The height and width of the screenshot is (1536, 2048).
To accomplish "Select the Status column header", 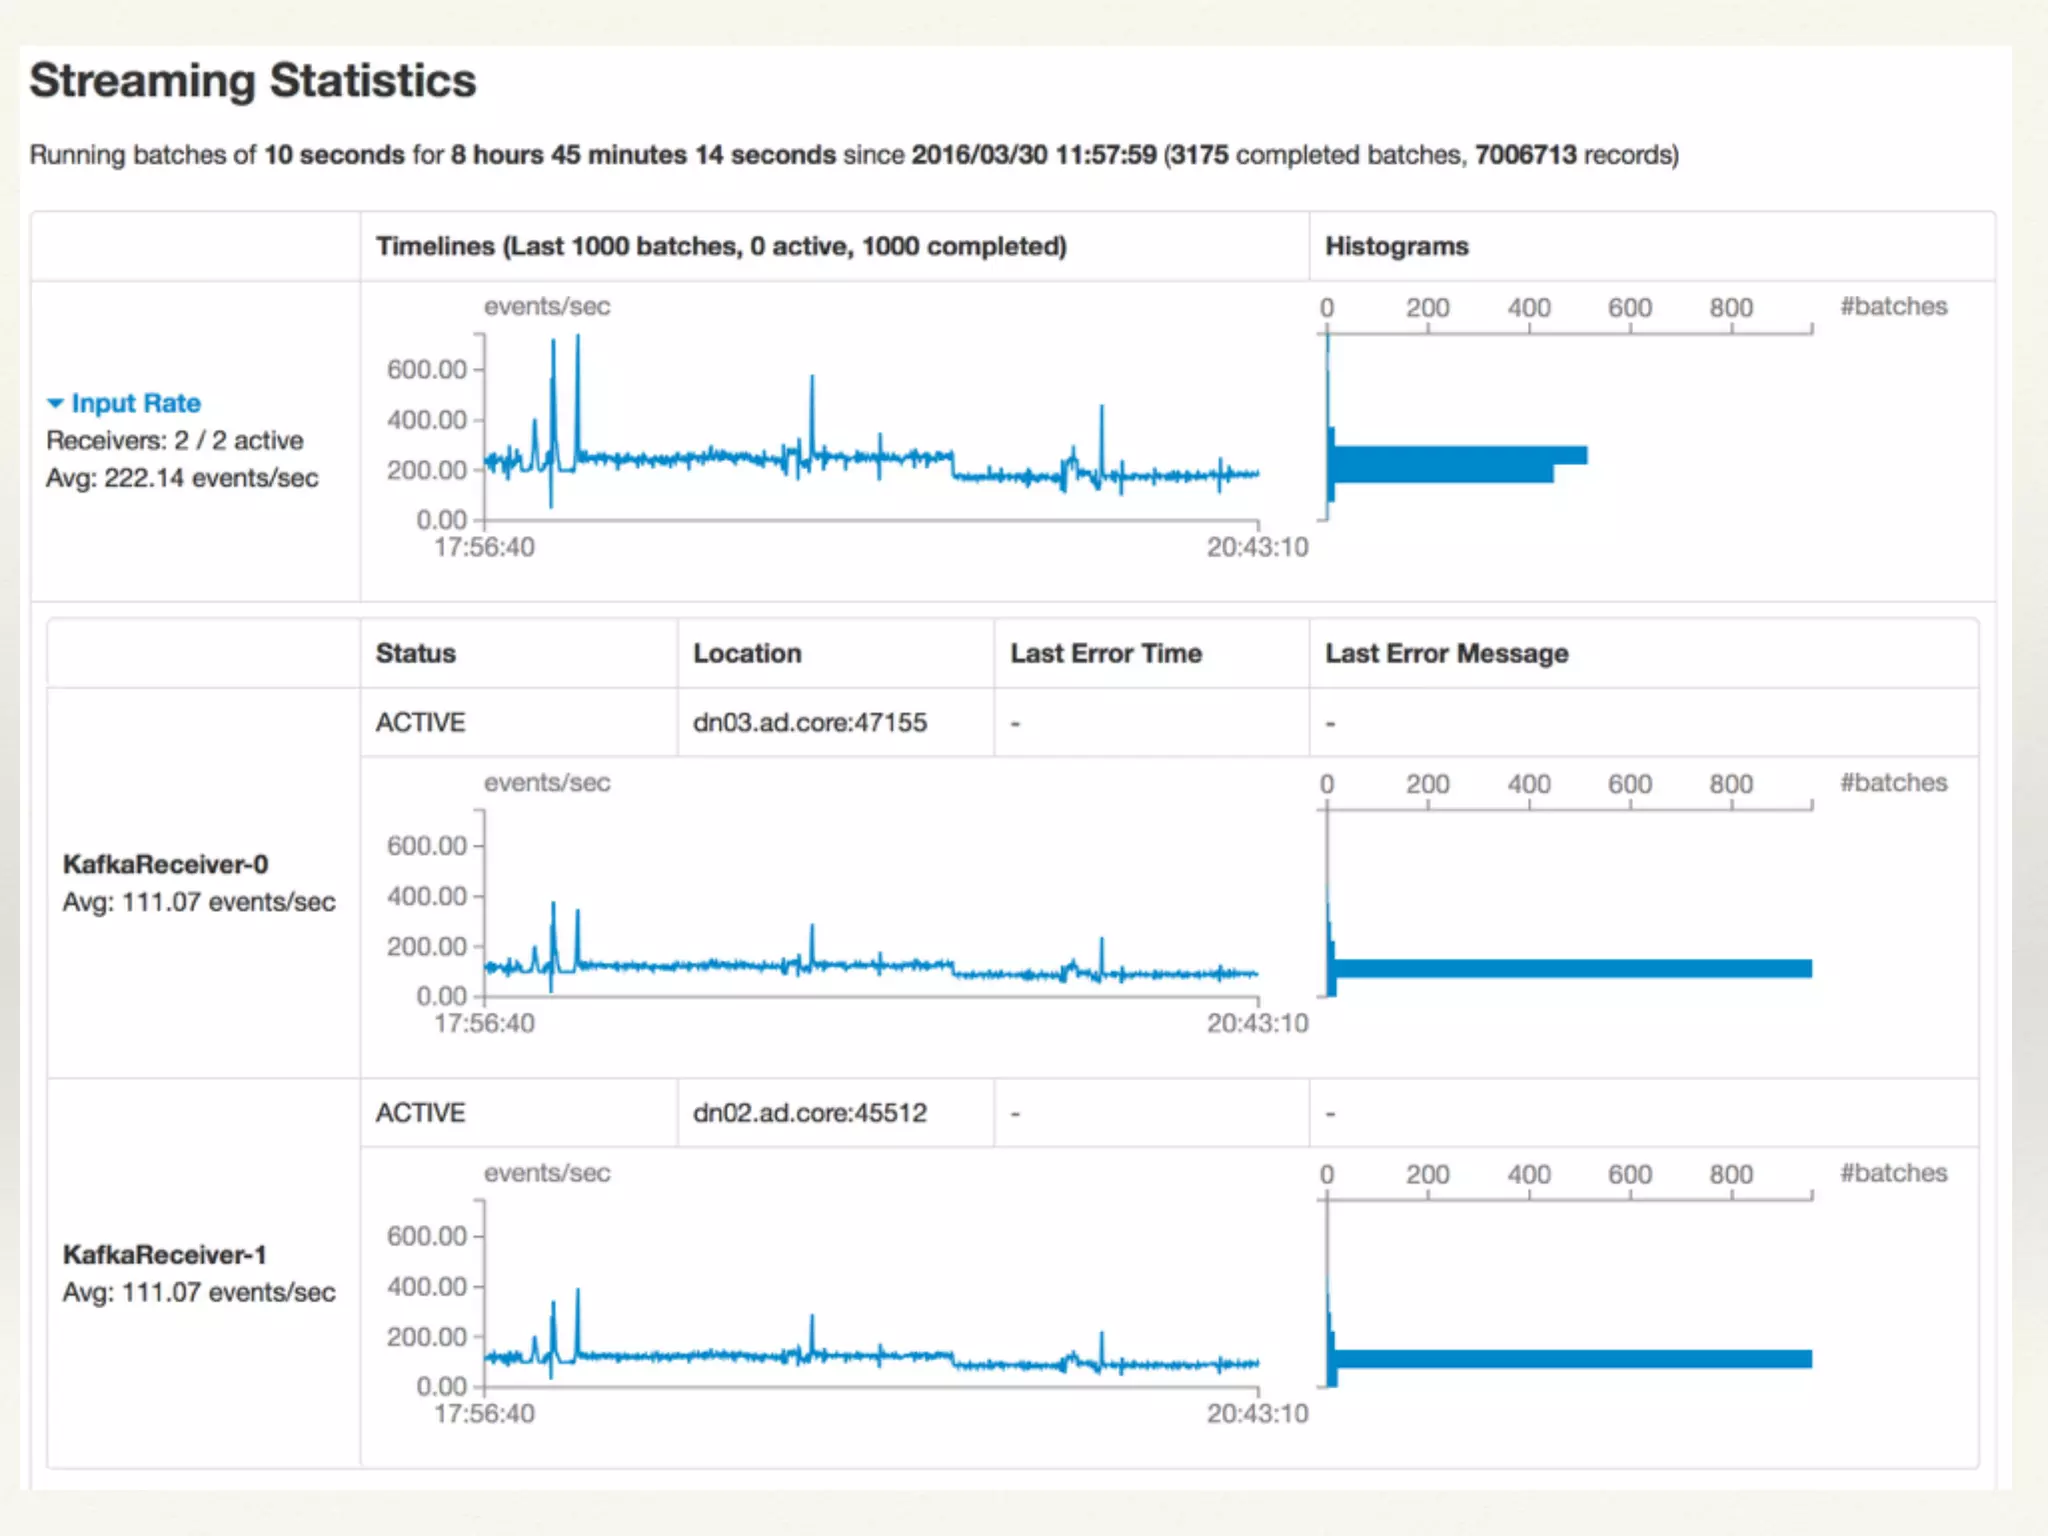I will (x=416, y=653).
